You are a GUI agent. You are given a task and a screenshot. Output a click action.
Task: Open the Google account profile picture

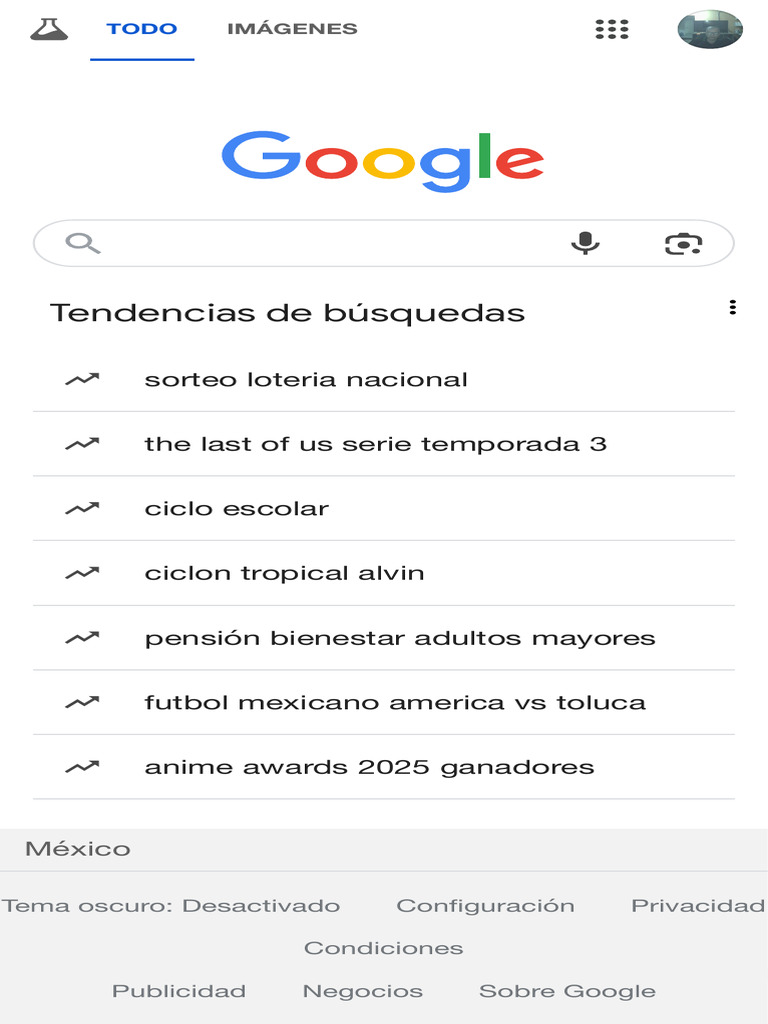click(709, 29)
